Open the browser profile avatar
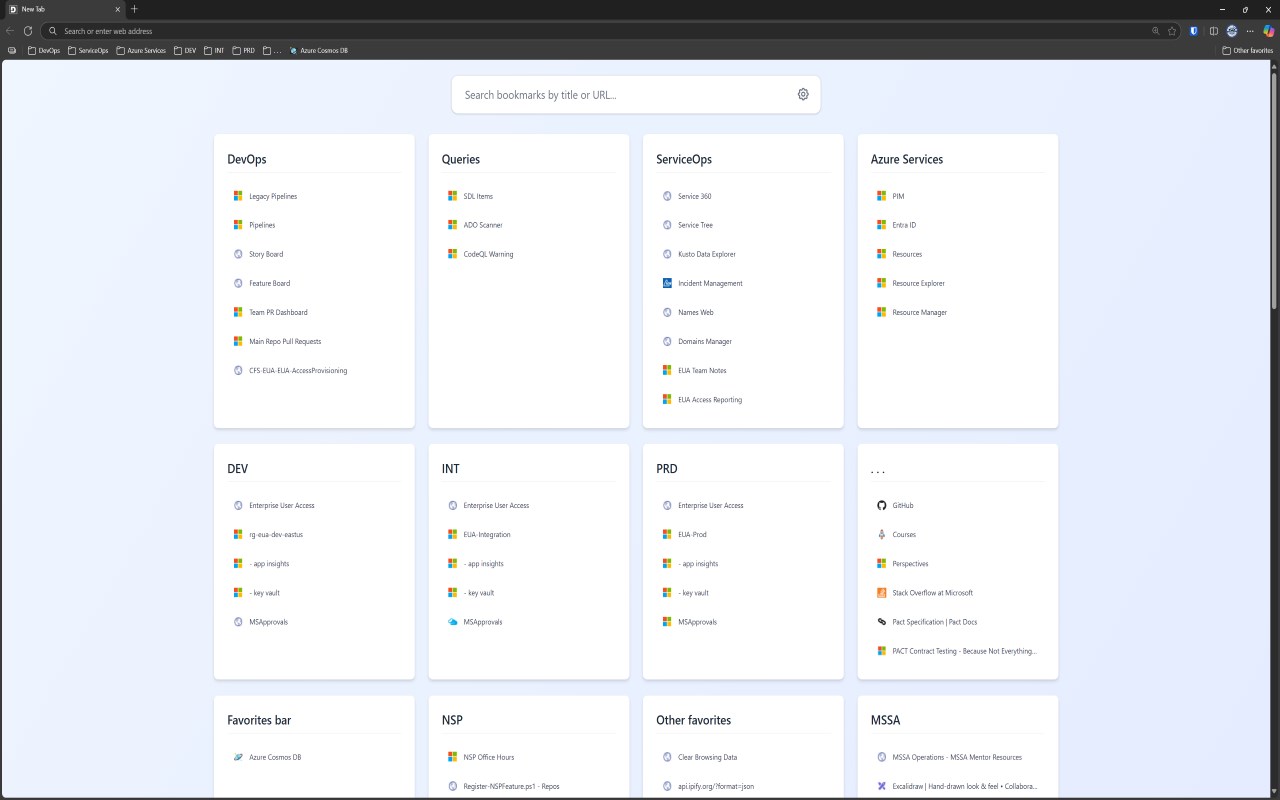Viewport: 1280px width, 800px height. [x=1232, y=31]
